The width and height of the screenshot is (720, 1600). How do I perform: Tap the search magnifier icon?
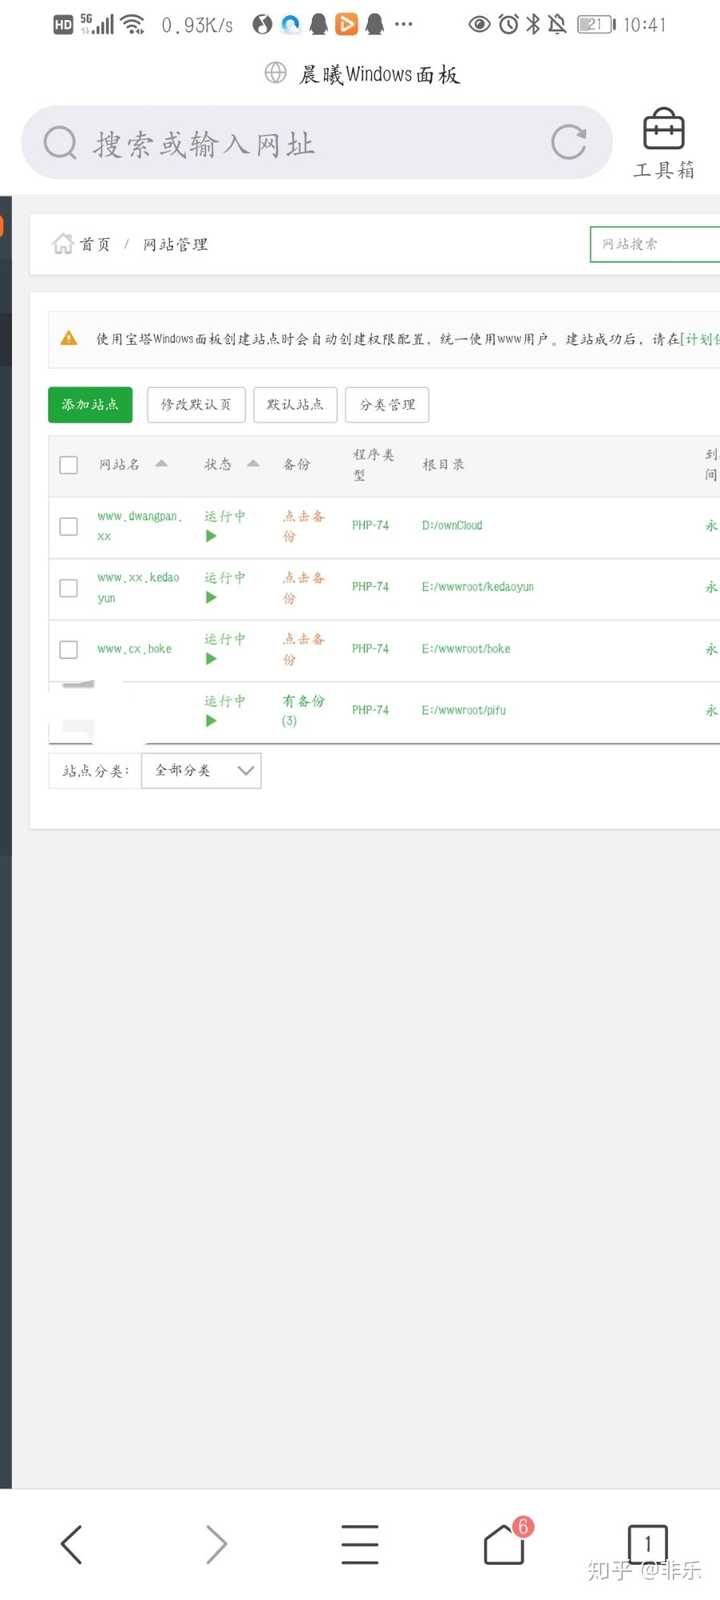coord(60,143)
